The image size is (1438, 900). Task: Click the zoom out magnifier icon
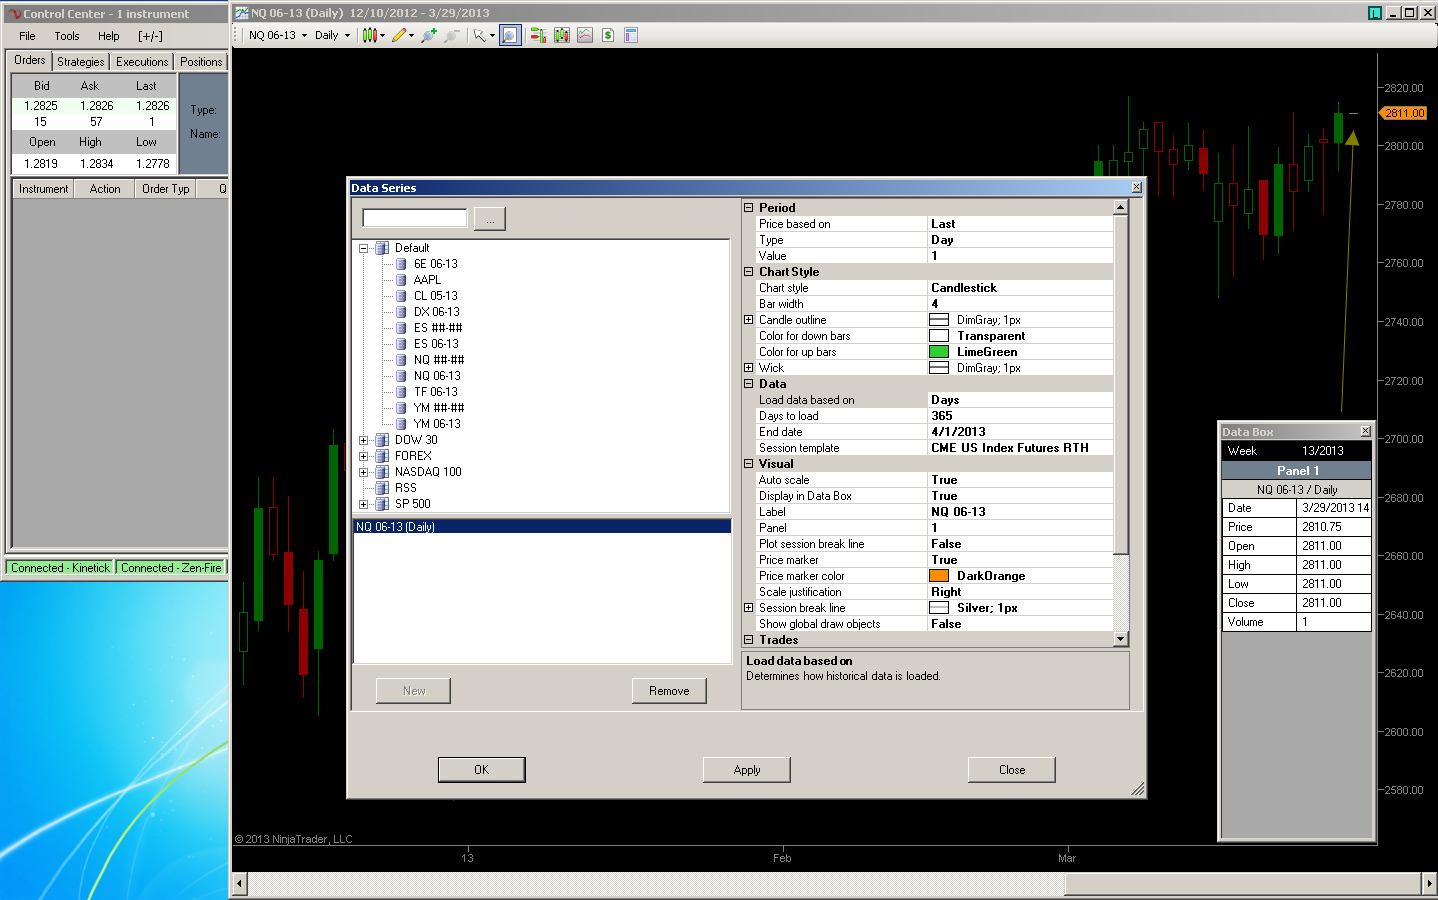[x=452, y=35]
